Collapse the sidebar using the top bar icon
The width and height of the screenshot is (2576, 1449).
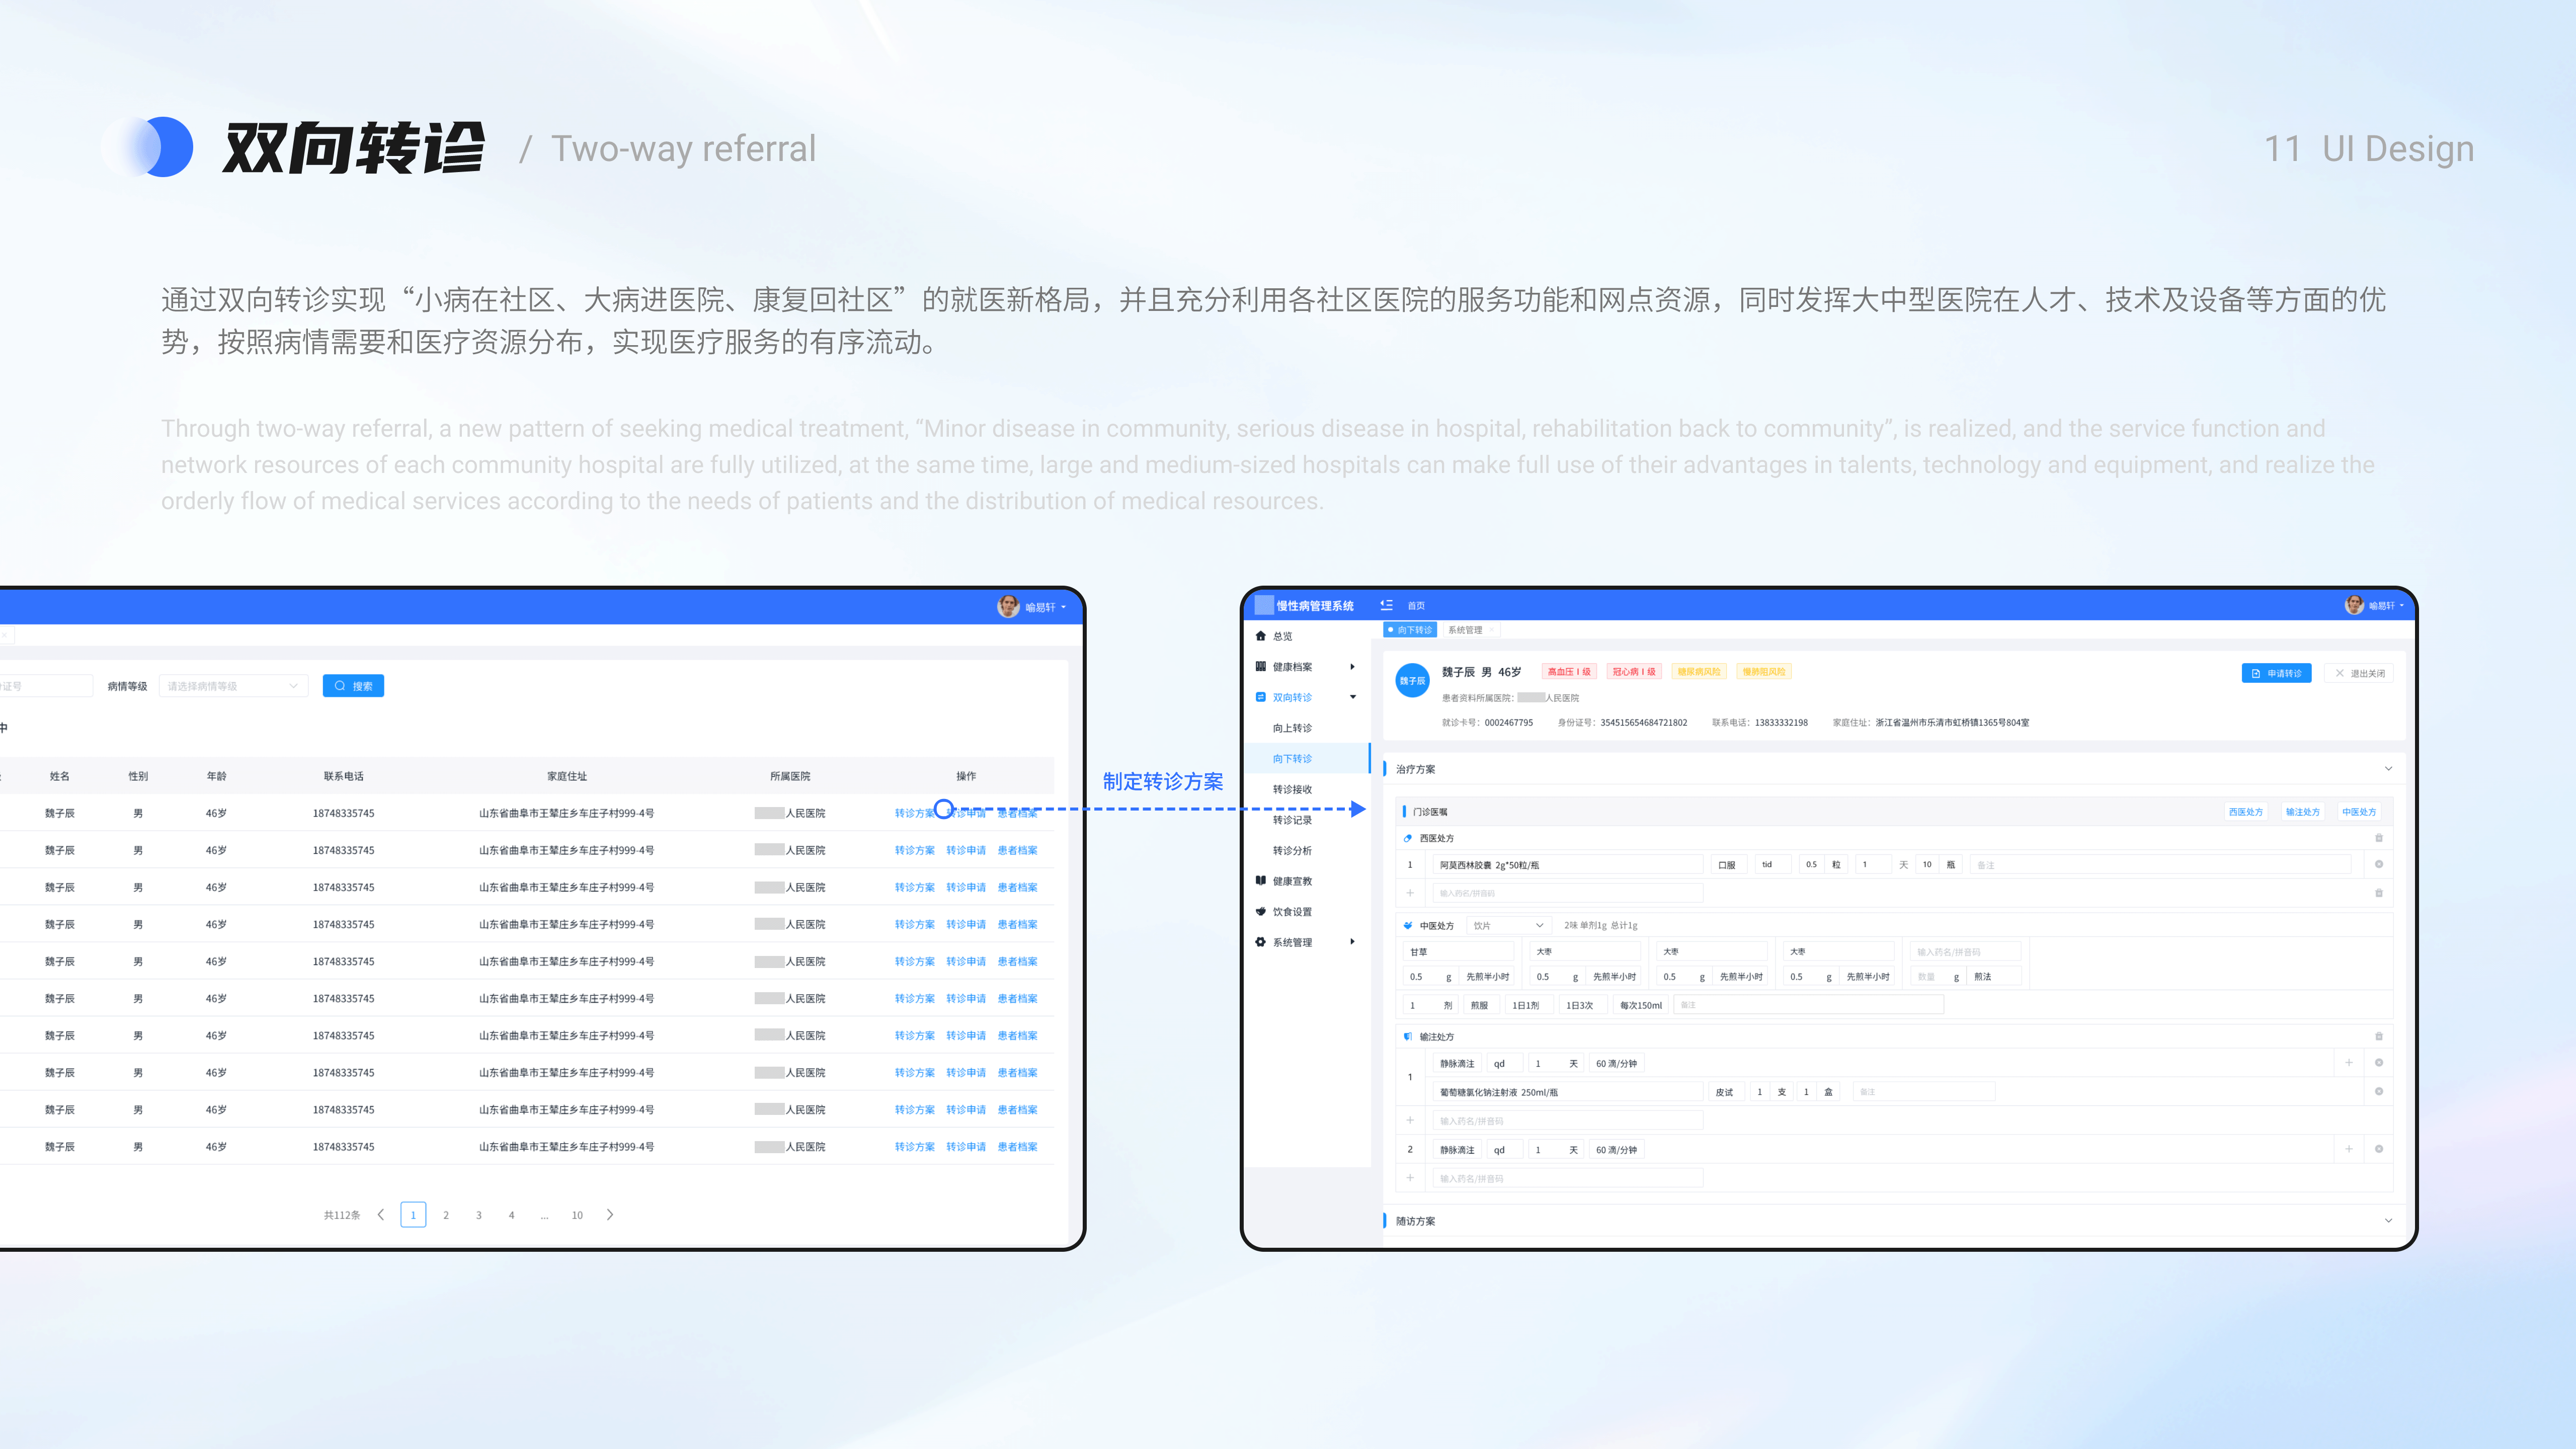1387,606
